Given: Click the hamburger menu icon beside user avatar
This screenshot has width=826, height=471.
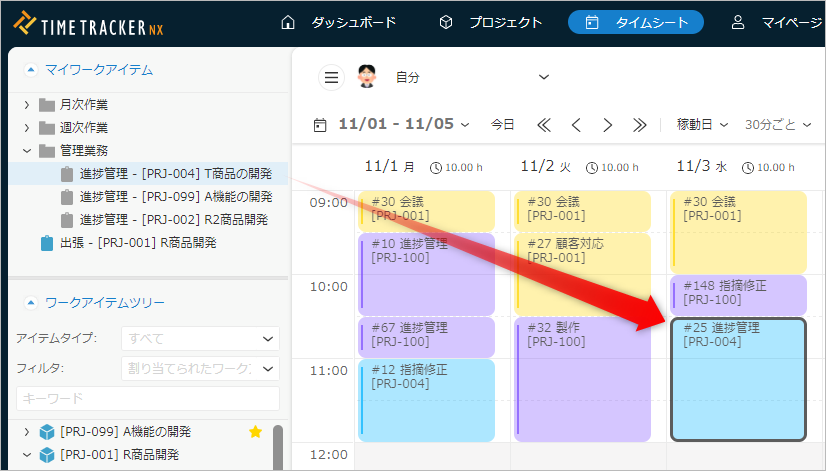Looking at the screenshot, I should click(331, 77).
